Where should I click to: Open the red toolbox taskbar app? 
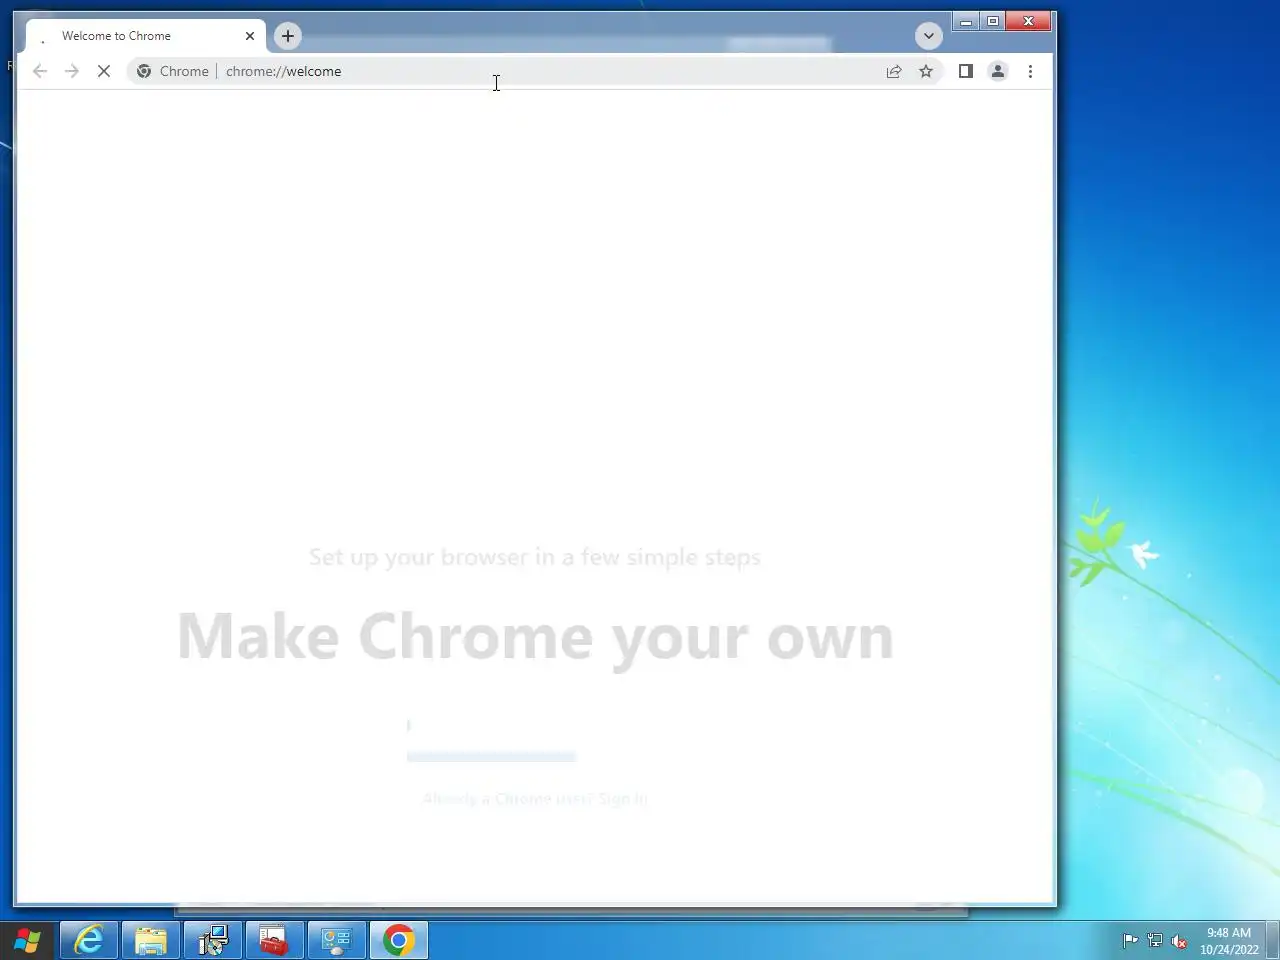[x=274, y=940]
